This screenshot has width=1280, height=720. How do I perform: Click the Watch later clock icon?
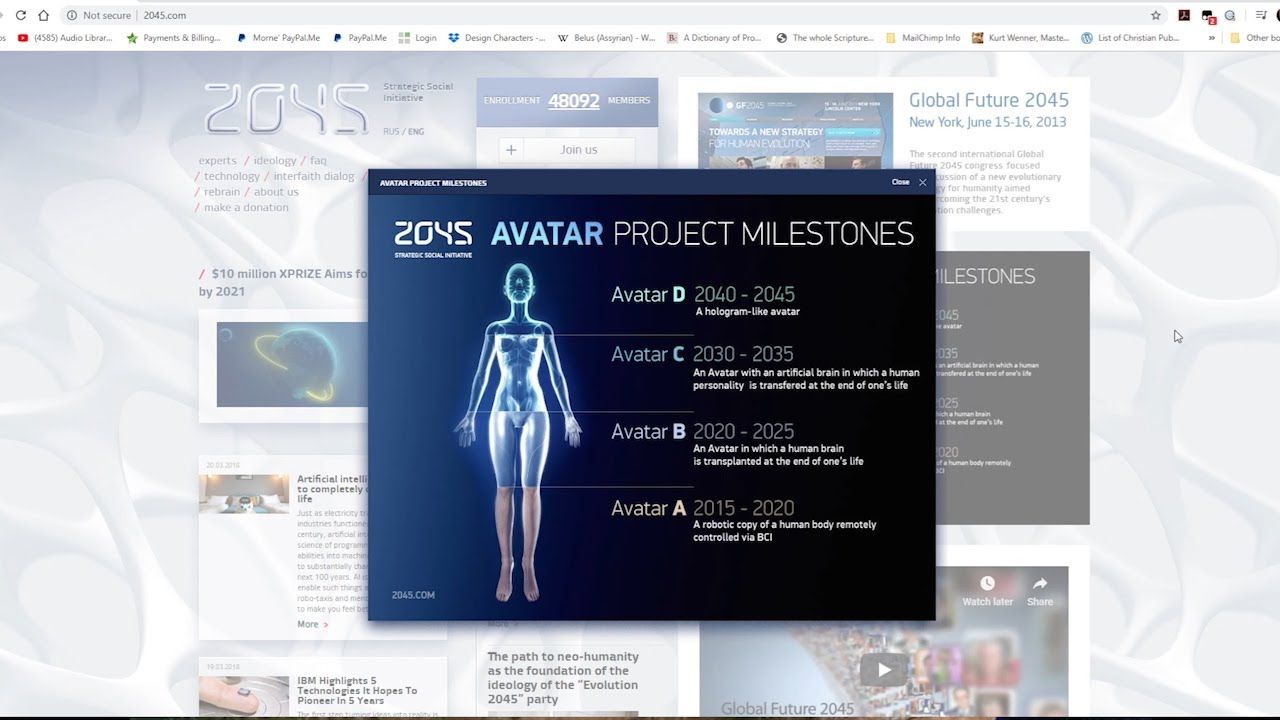point(987,584)
